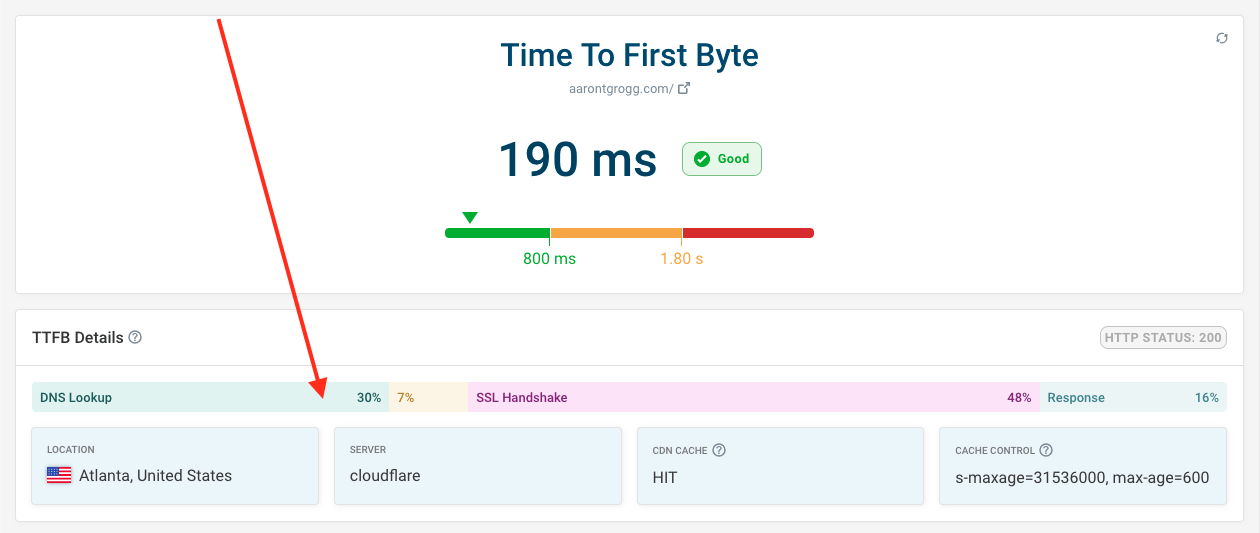The width and height of the screenshot is (1260, 533).
Task: Select the DNS Lookup segment of the breakdown bar
Action: 210,397
